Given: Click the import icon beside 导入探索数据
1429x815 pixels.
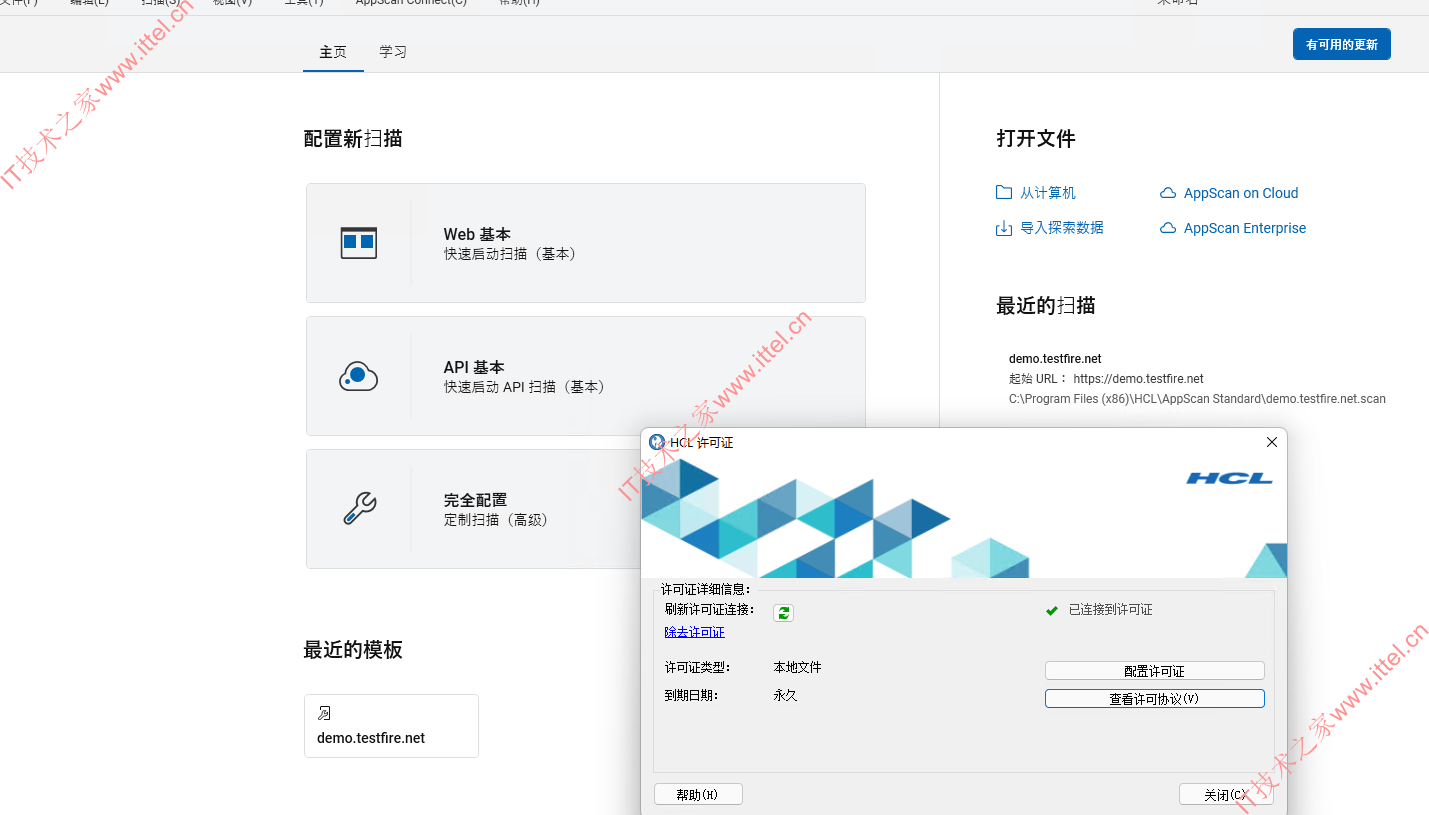Looking at the screenshot, I should point(1004,228).
